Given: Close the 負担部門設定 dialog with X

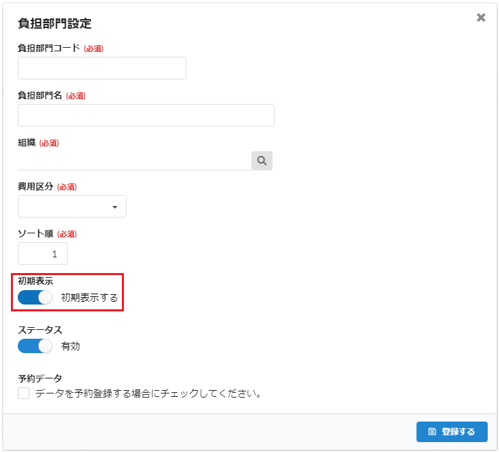Looking at the screenshot, I should 481,17.
